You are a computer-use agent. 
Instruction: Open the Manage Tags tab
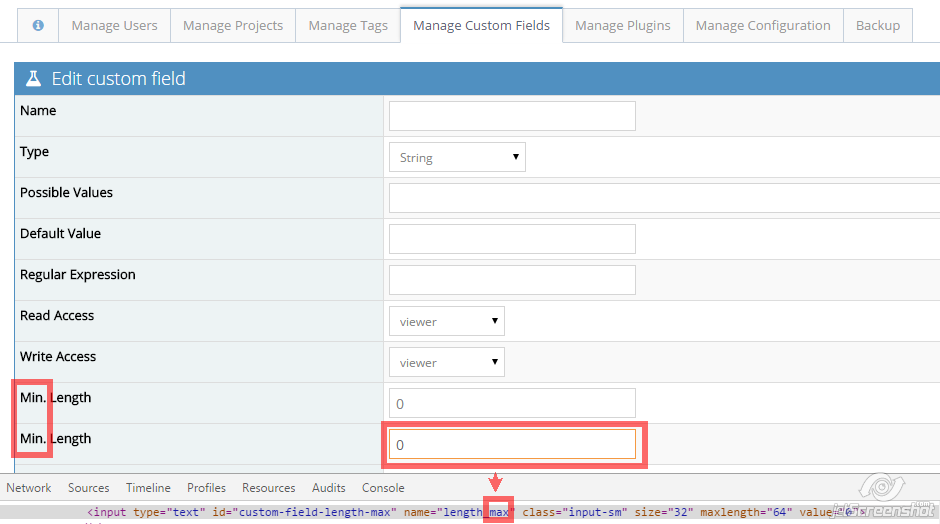click(347, 26)
